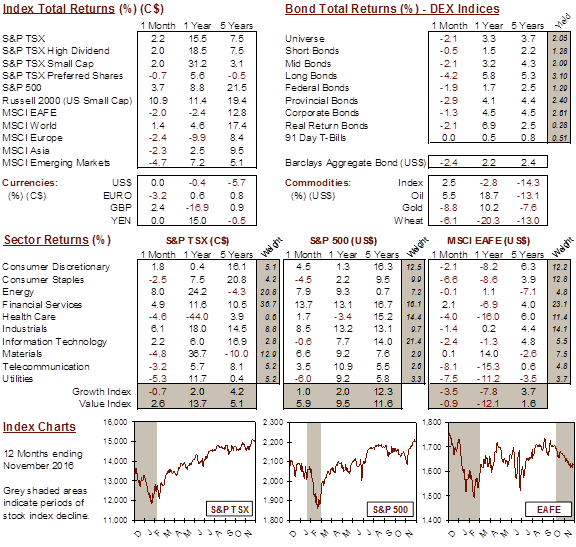This screenshot has width=576, height=547.
Task: Click the '91 Day T-Bills' row label
Action: (316, 138)
